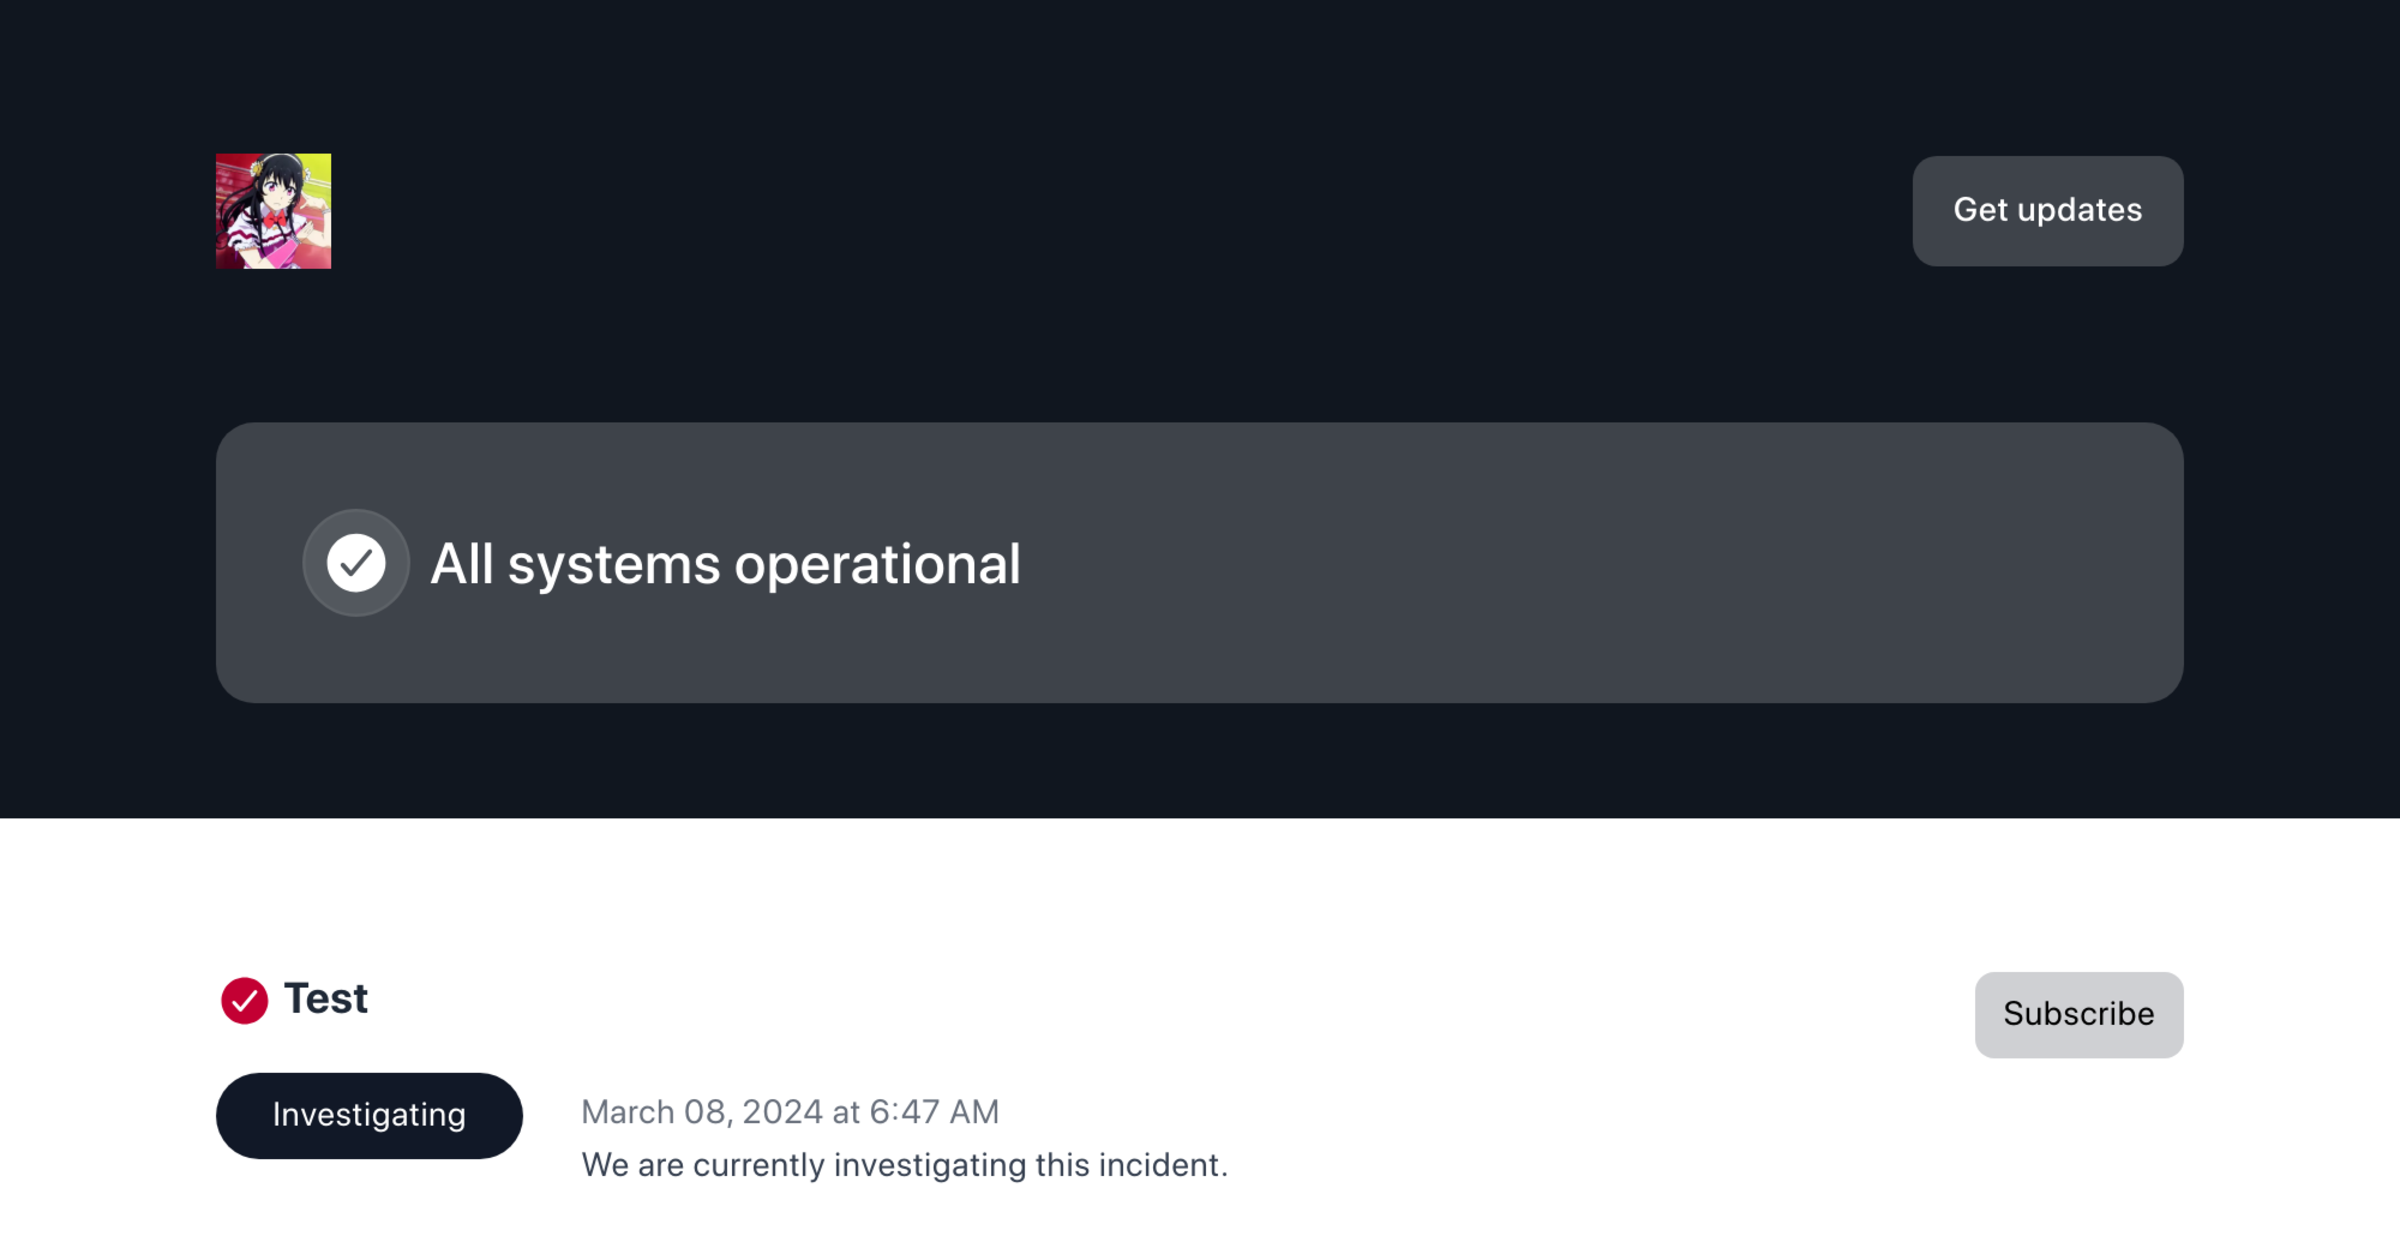2400x1260 pixels.
Task: Click the Investigating pill label text
Action: [x=368, y=1114]
